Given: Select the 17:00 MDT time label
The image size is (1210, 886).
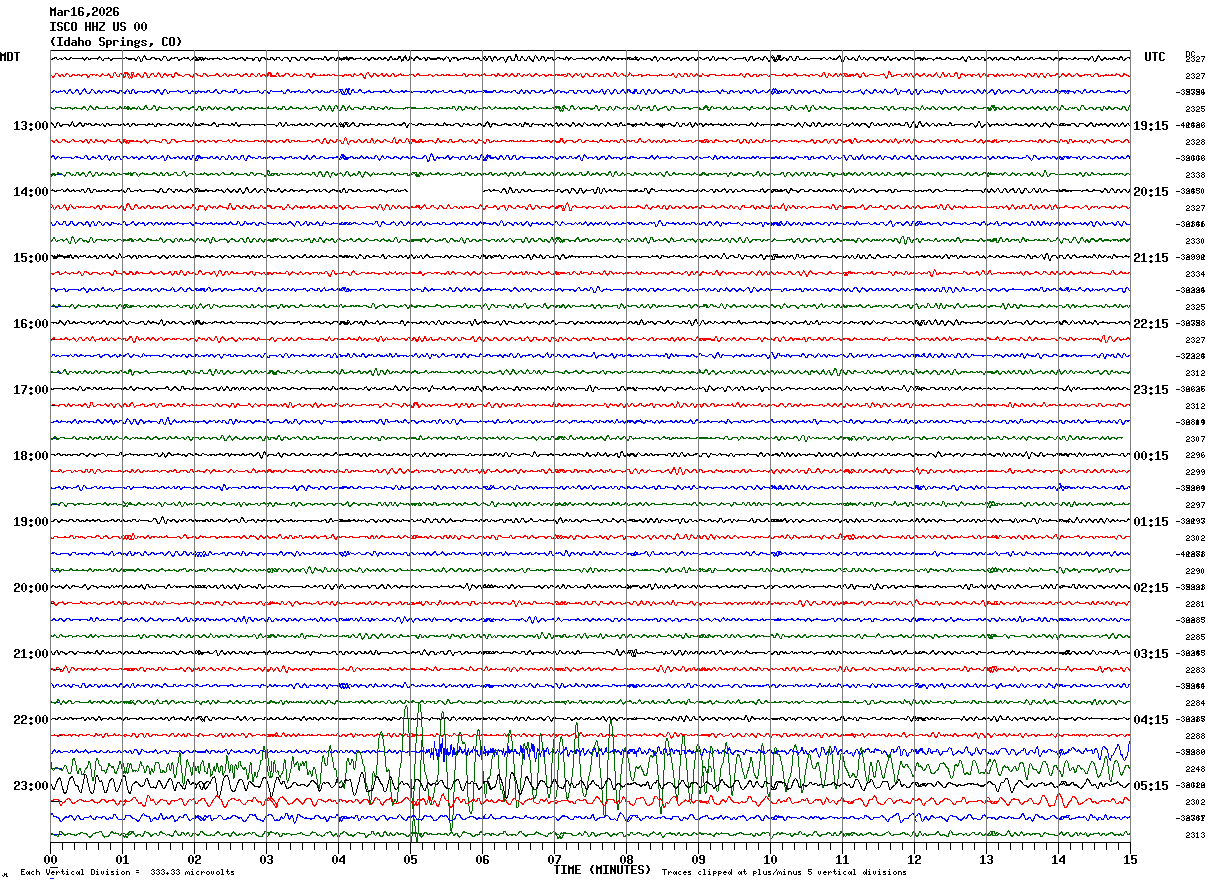Looking at the screenshot, I should (31, 390).
